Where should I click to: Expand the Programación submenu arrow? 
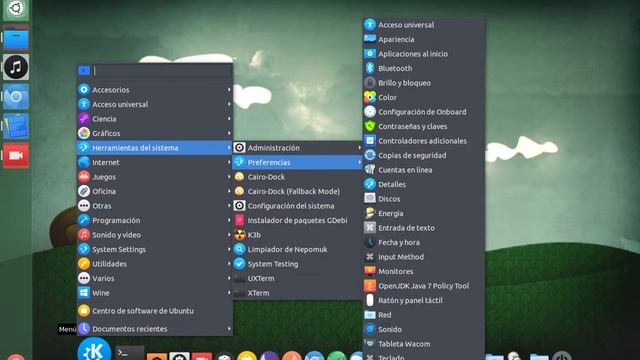[x=229, y=220]
